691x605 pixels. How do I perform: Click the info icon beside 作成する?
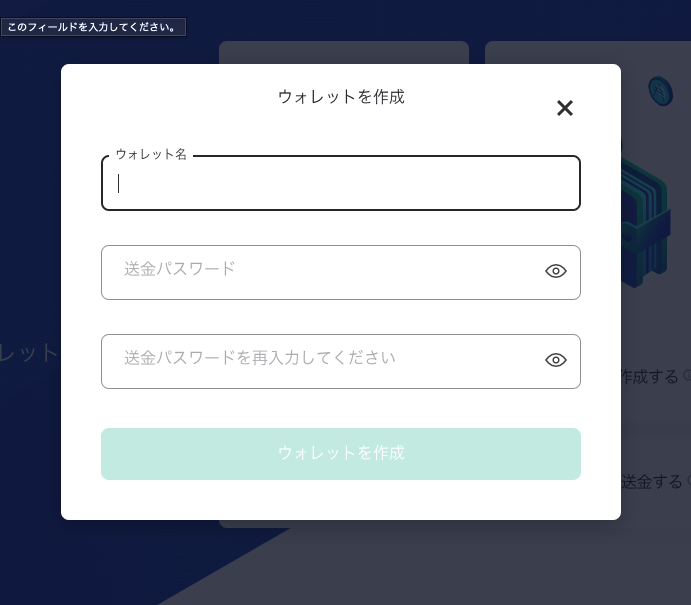(x=686, y=377)
